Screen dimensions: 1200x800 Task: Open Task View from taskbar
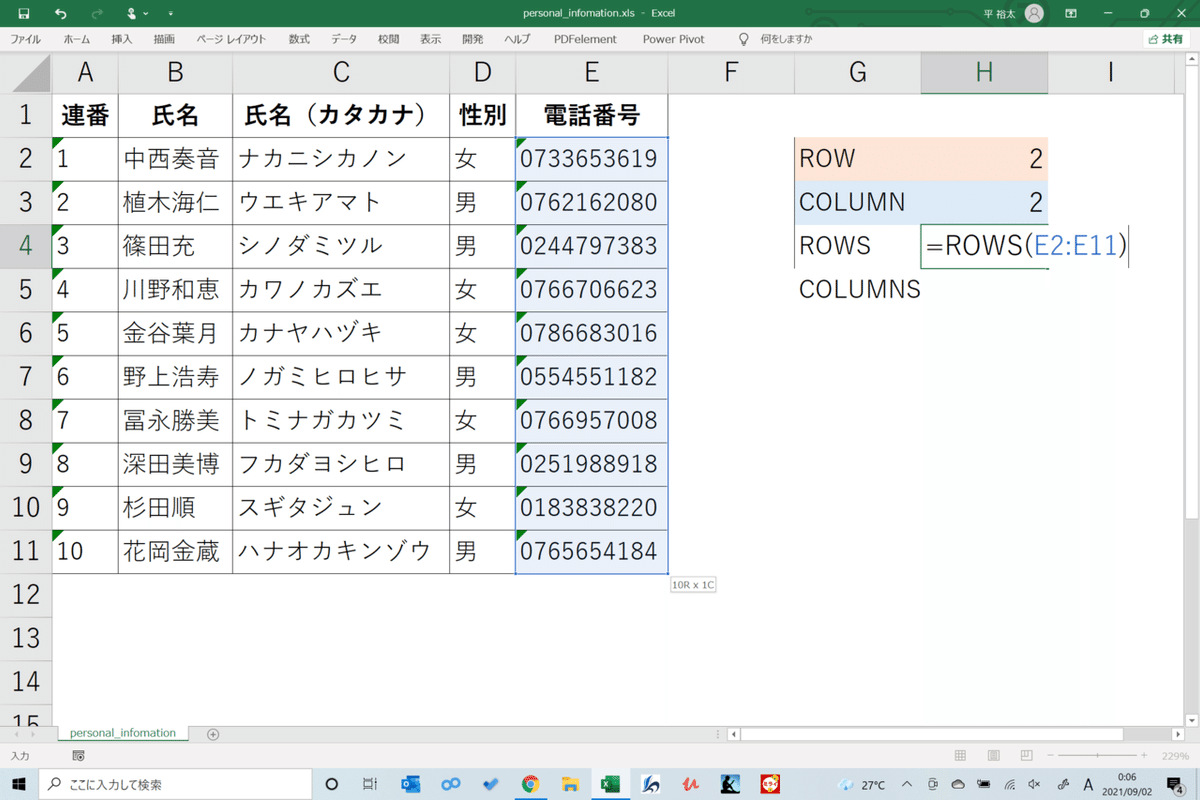coord(370,784)
